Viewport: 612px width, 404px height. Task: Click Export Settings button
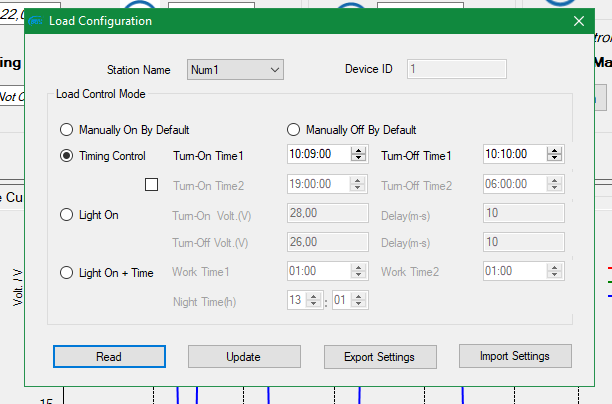click(379, 357)
